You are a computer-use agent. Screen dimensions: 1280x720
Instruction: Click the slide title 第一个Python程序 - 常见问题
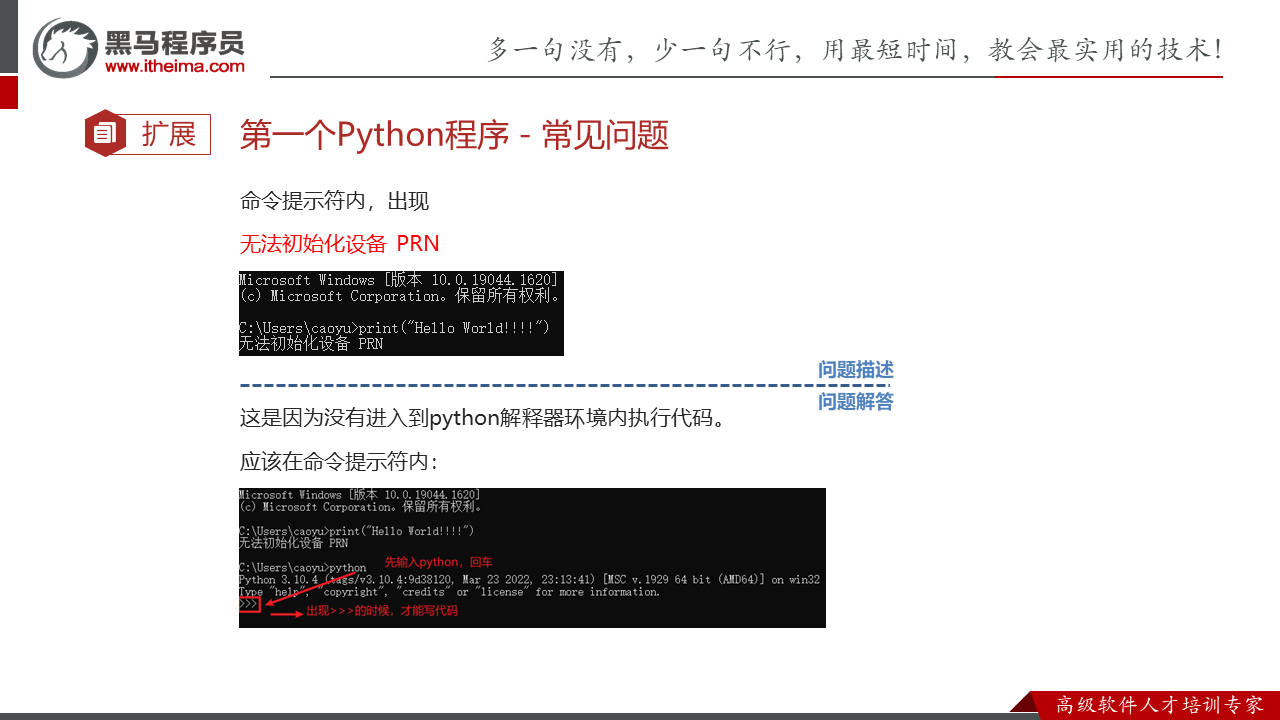tap(454, 135)
